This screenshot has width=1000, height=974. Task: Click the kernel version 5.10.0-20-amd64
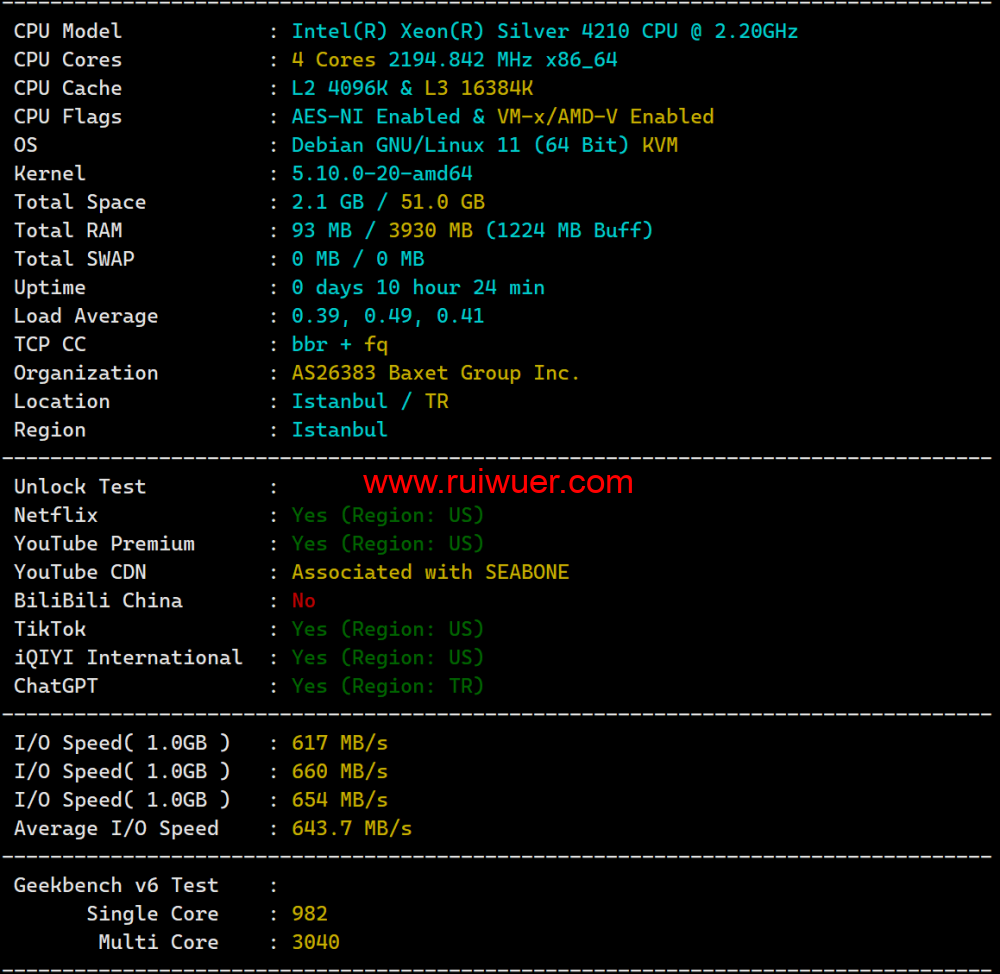(382, 174)
